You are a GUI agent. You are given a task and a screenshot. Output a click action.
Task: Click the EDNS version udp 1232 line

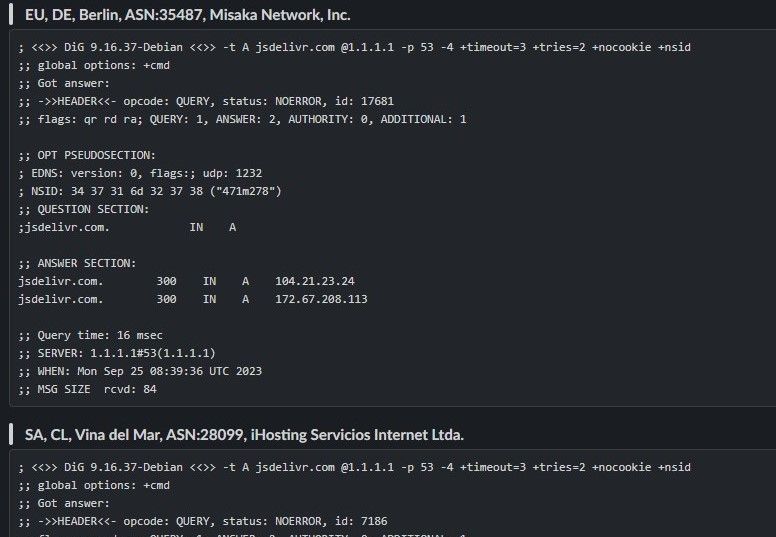(x=140, y=173)
